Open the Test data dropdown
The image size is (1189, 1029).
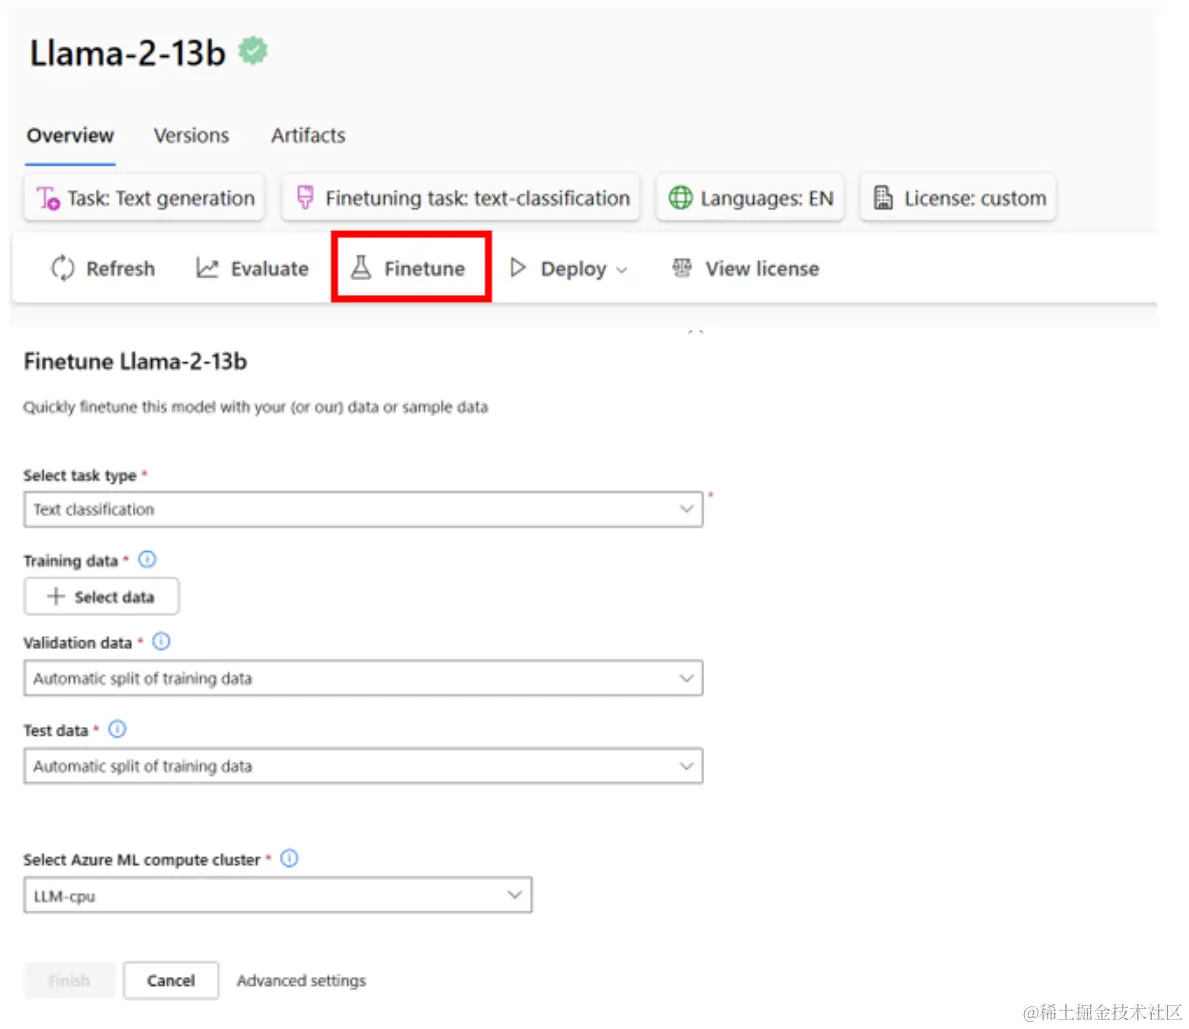(x=363, y=766)
